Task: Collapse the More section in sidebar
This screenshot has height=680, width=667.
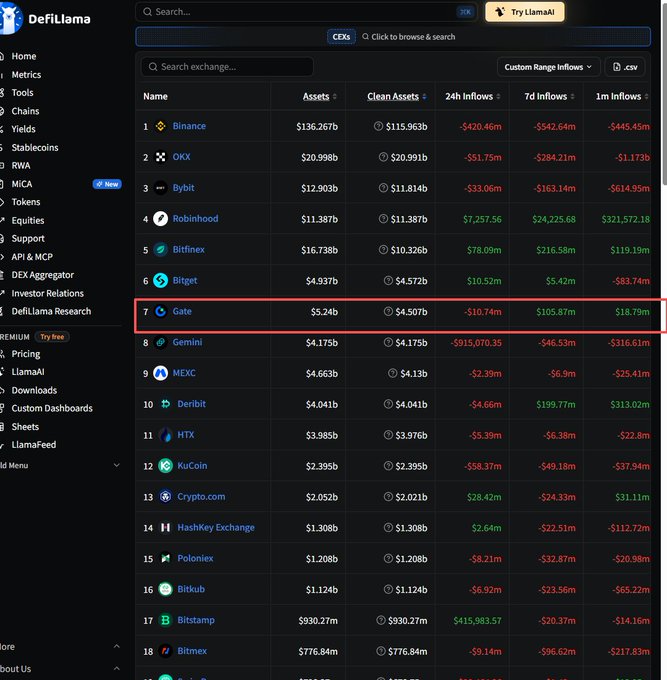Action: coord(117,646)
